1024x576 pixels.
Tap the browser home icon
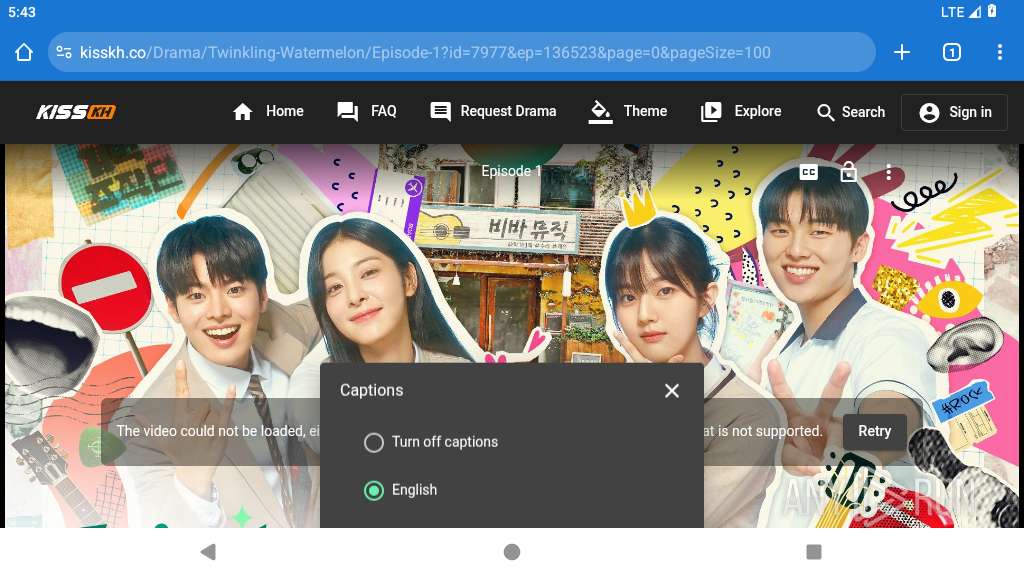tap(24, 52)
